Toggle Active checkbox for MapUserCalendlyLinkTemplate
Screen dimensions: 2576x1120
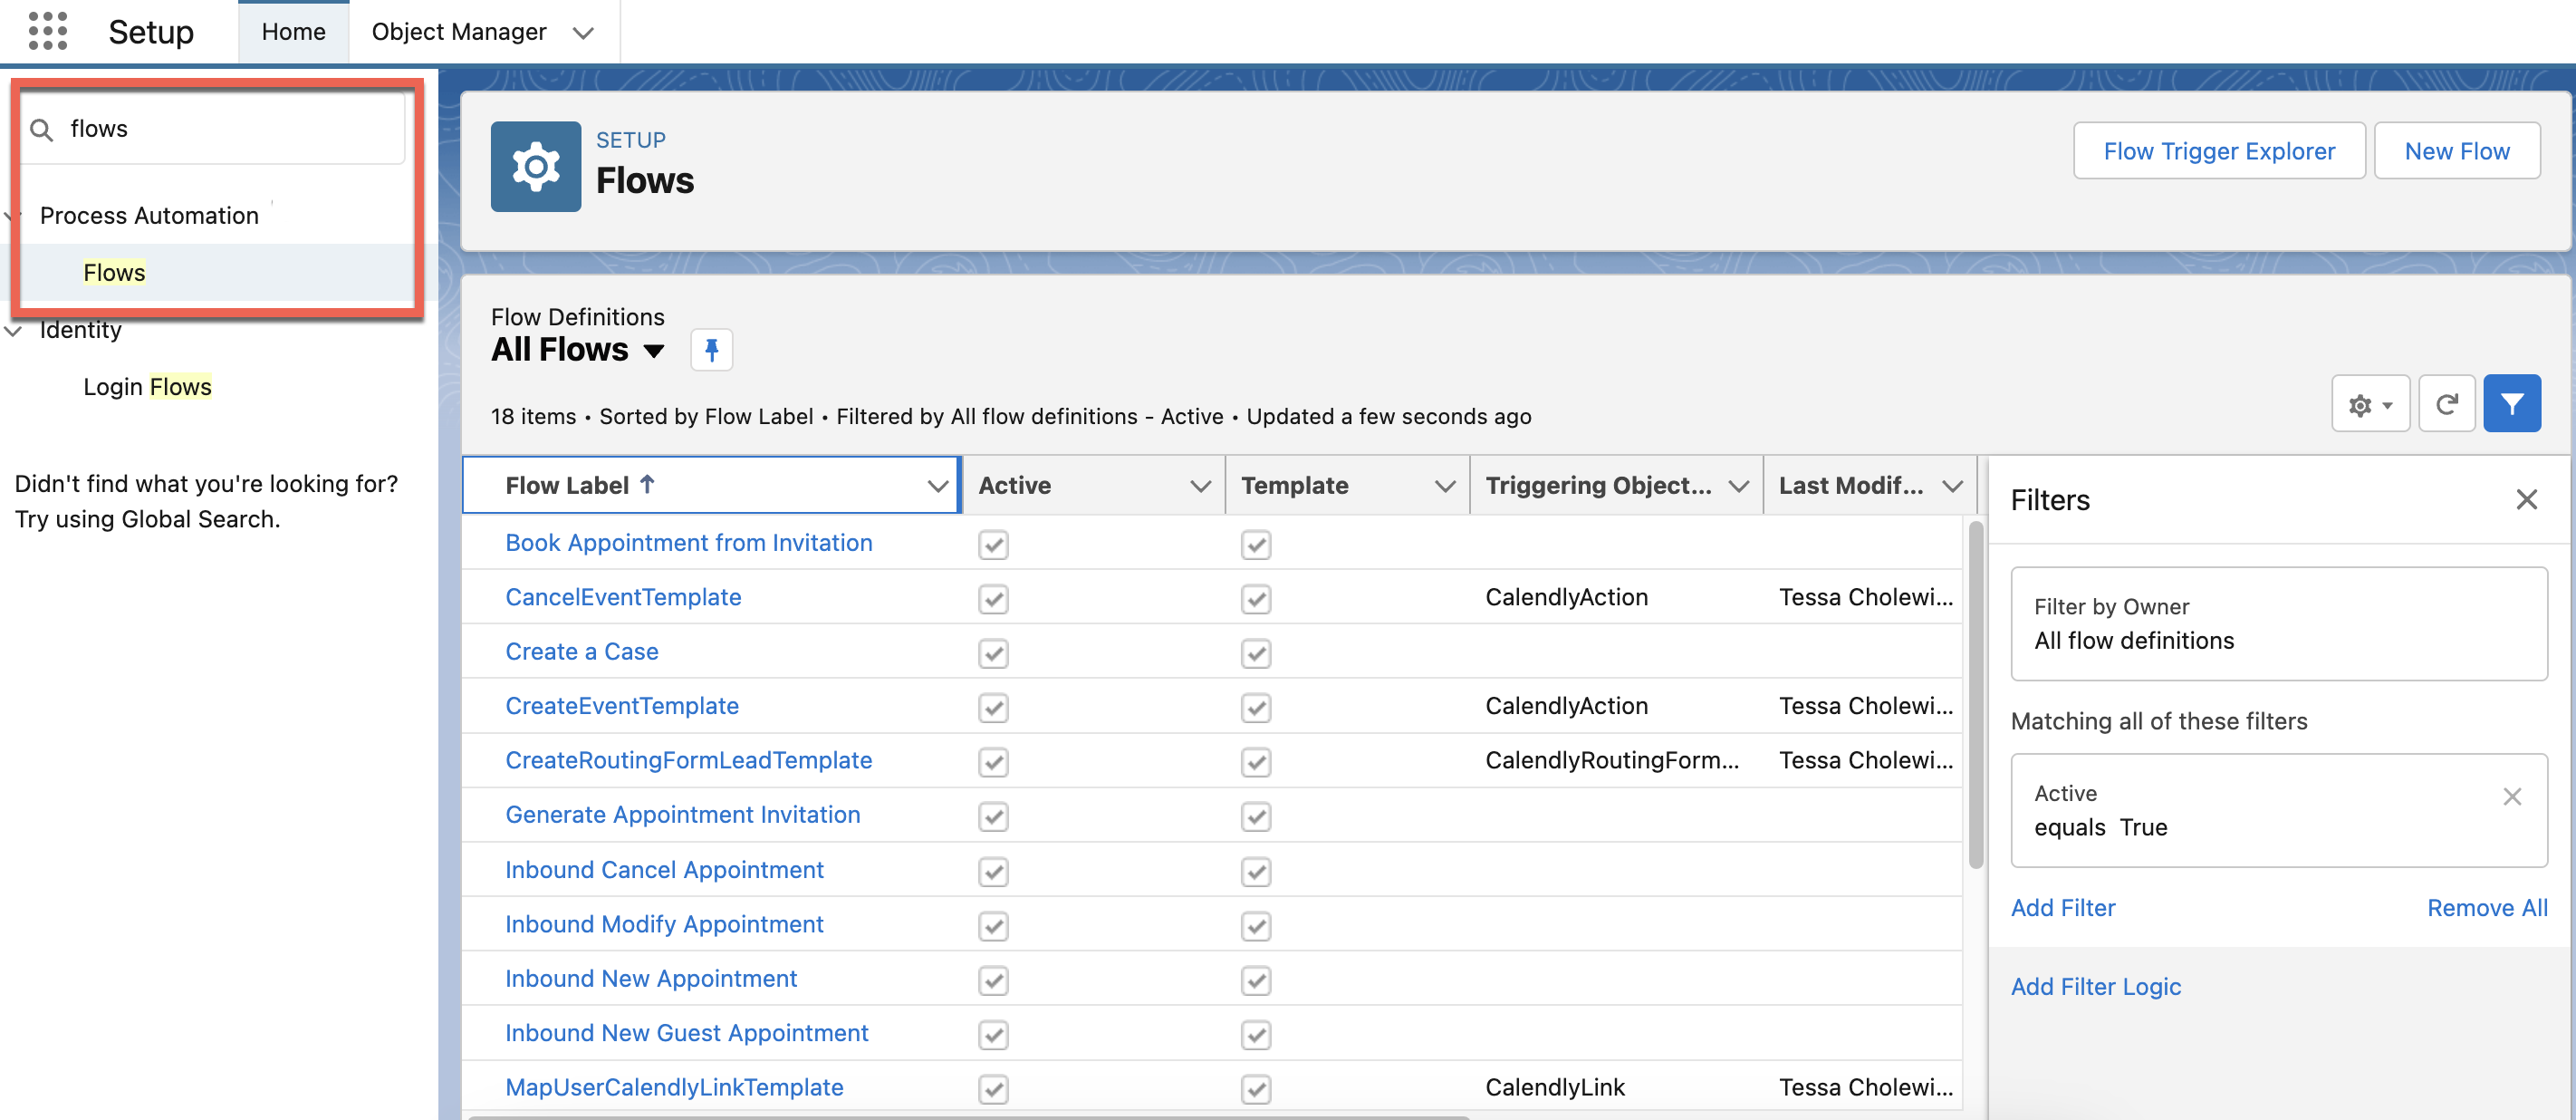993,1089
